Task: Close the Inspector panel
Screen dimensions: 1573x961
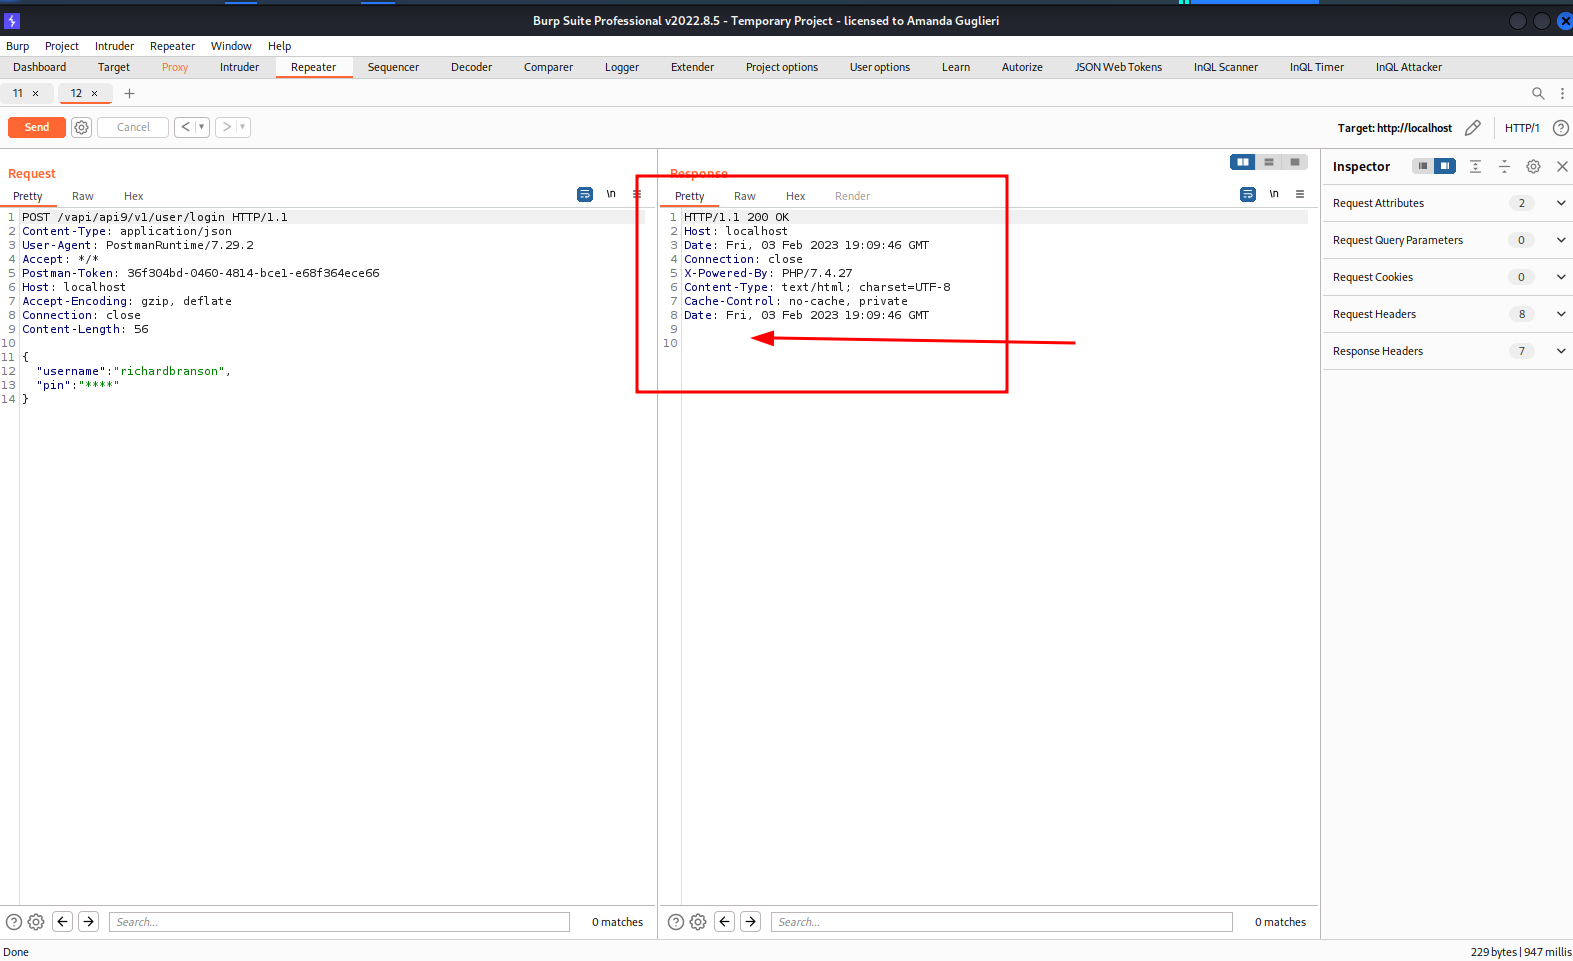Action: coord(1562,166)
